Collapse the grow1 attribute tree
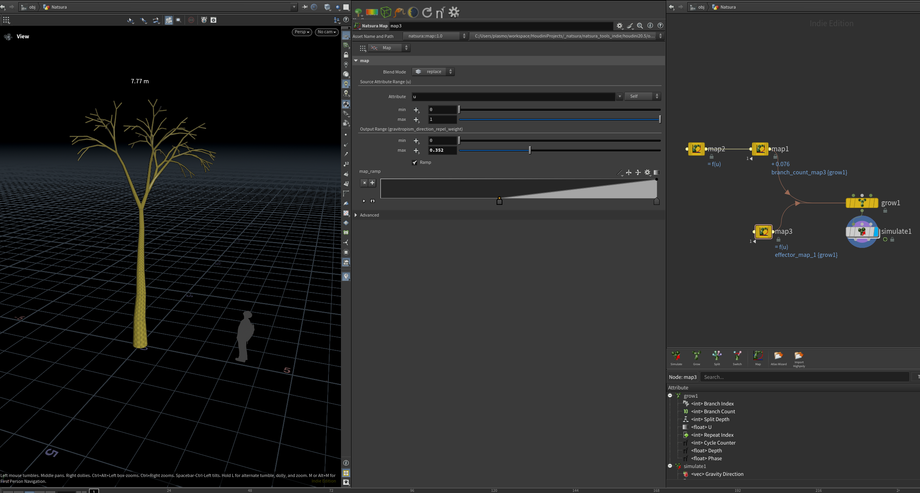This screenshot has height=493, width=920. click(670, 396)
